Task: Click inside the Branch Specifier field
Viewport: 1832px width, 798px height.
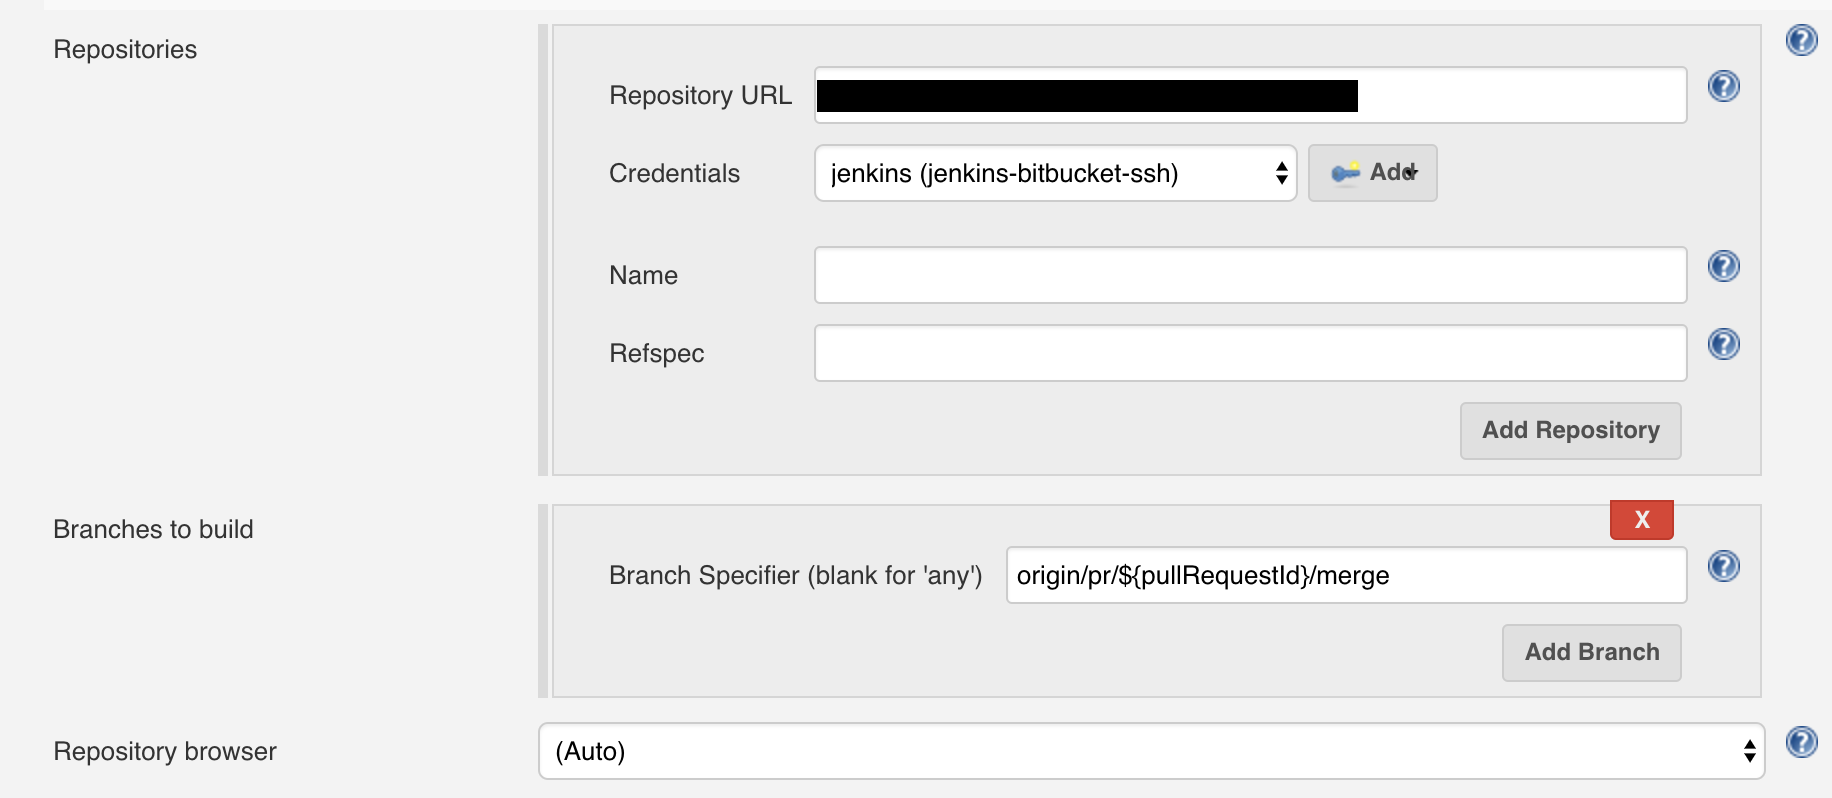Action: pyautogui.click(x=1346, y=575)
